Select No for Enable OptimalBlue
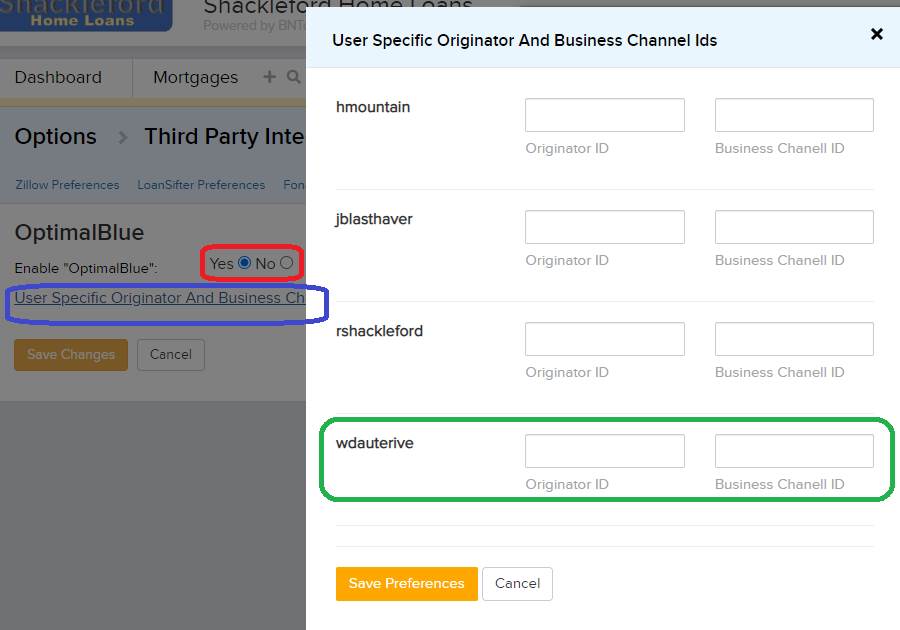Screen dimensions: 900x630 pos(286,263)
